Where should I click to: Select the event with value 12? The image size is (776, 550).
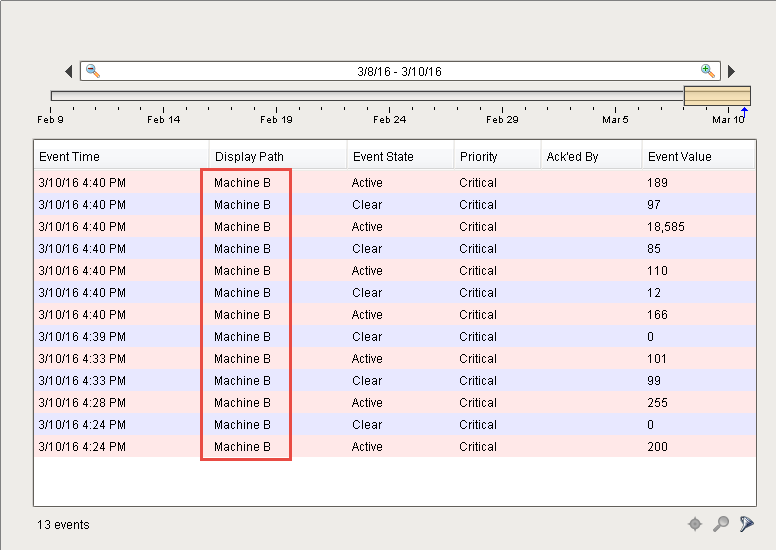395,293
